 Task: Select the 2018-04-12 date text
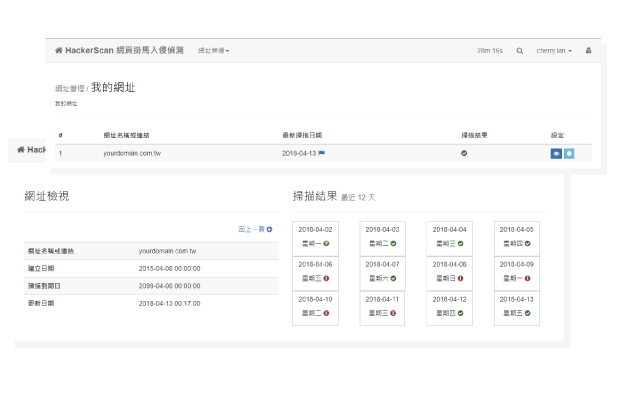[450, 300]
